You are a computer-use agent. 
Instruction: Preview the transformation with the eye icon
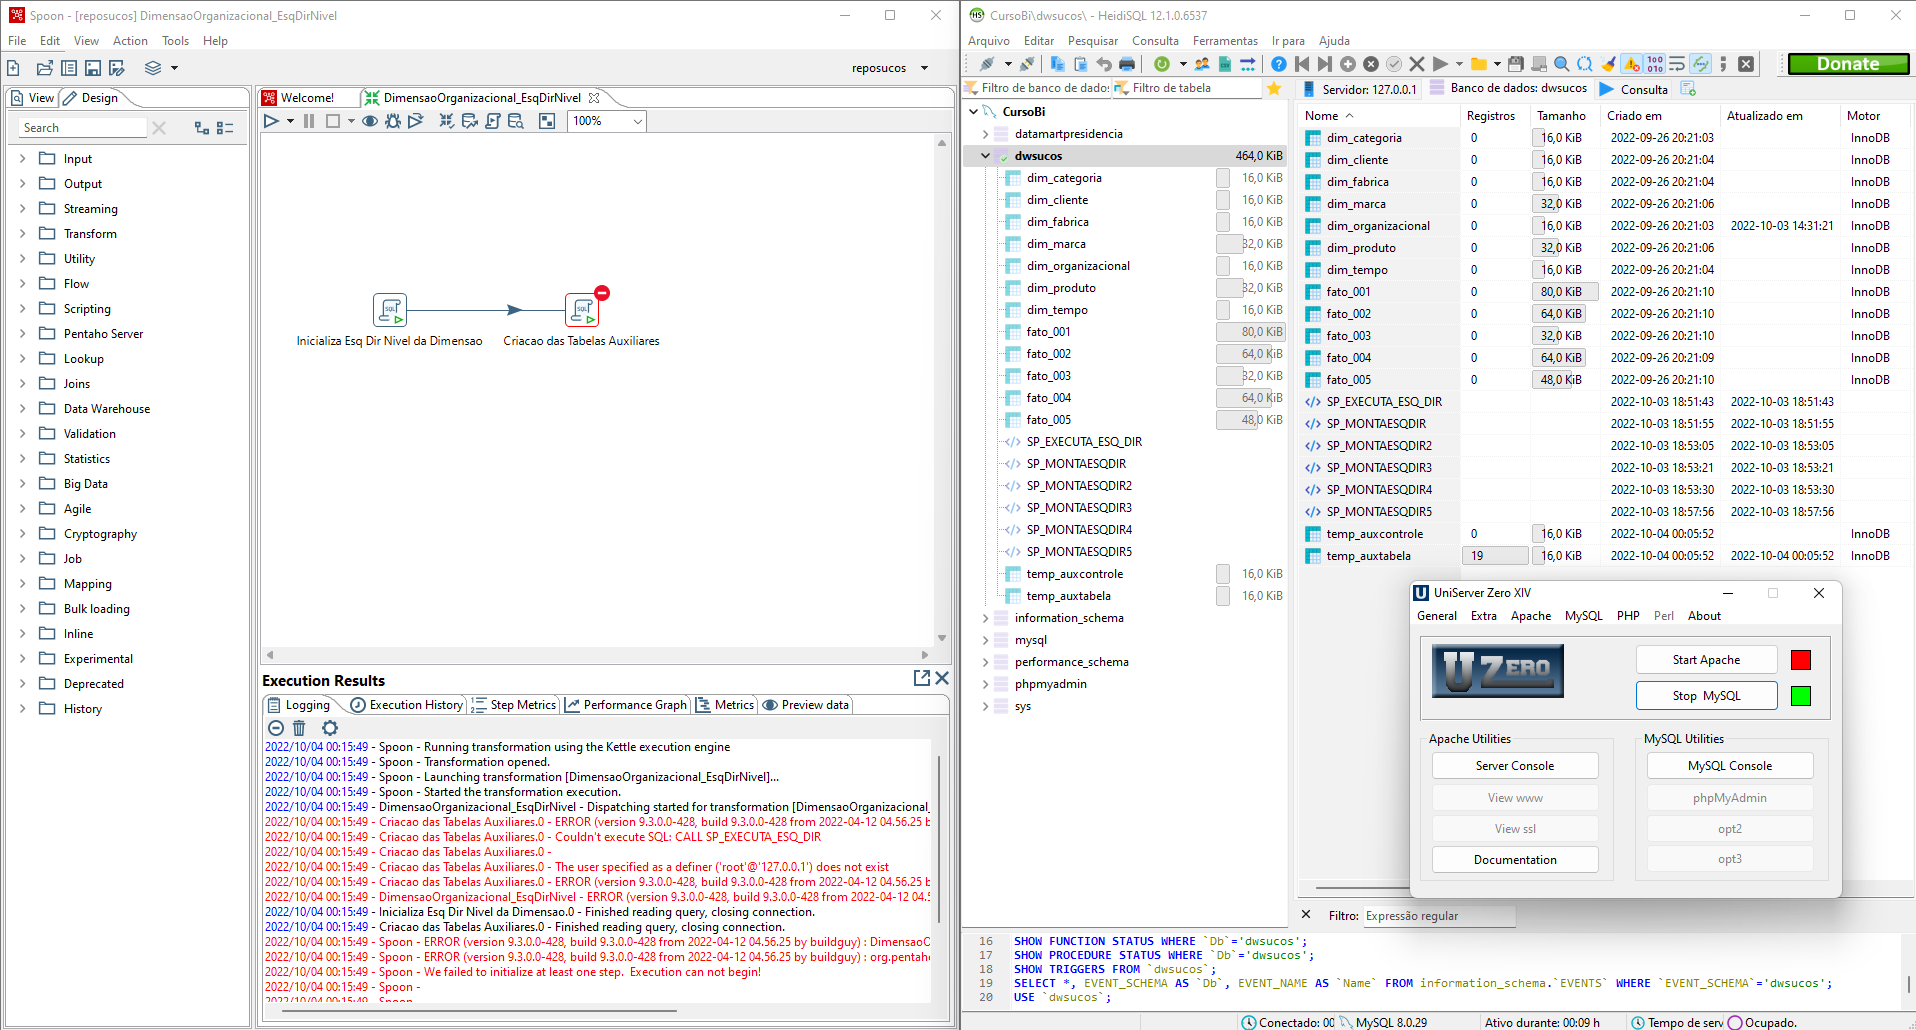pyautogui.click(x=370, y=121)
